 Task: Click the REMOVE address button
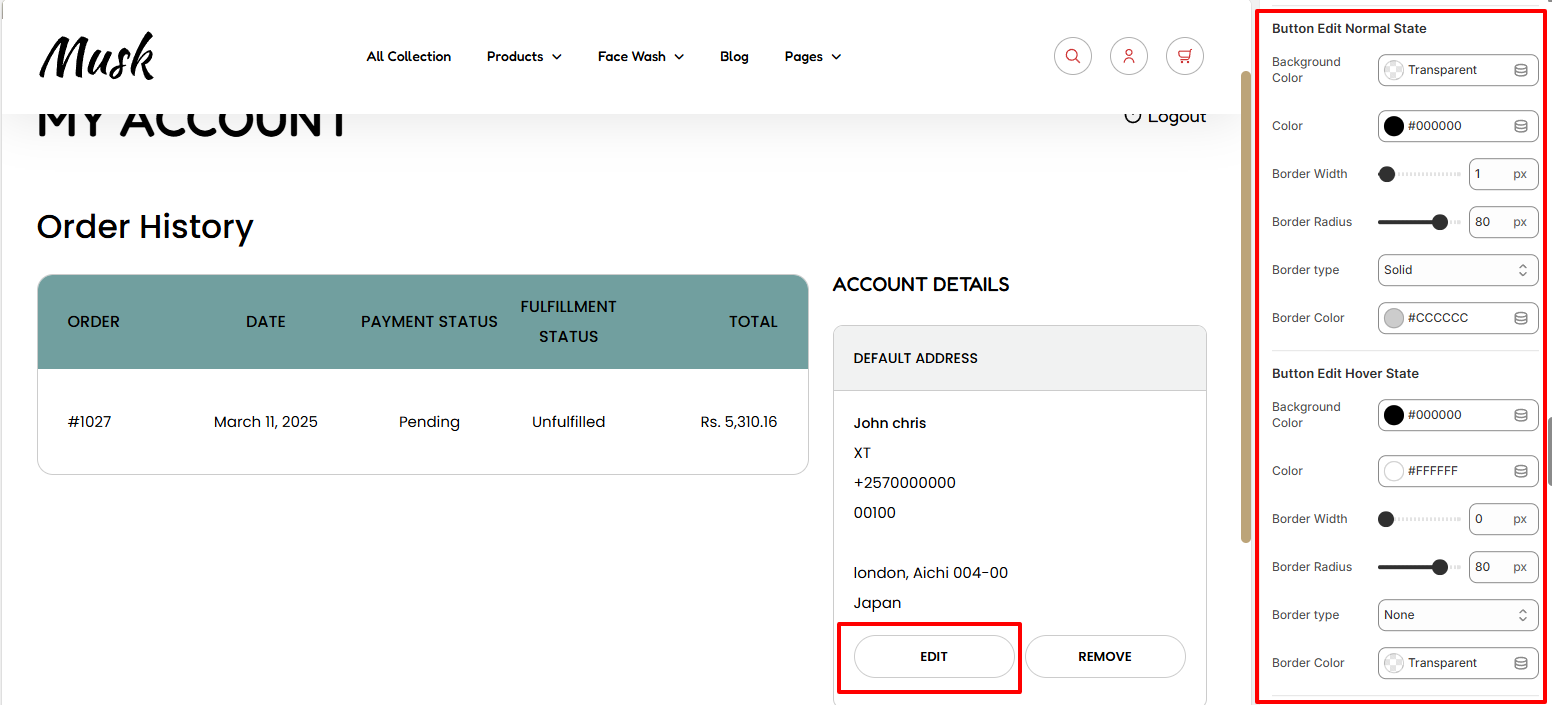(1105, 657)
